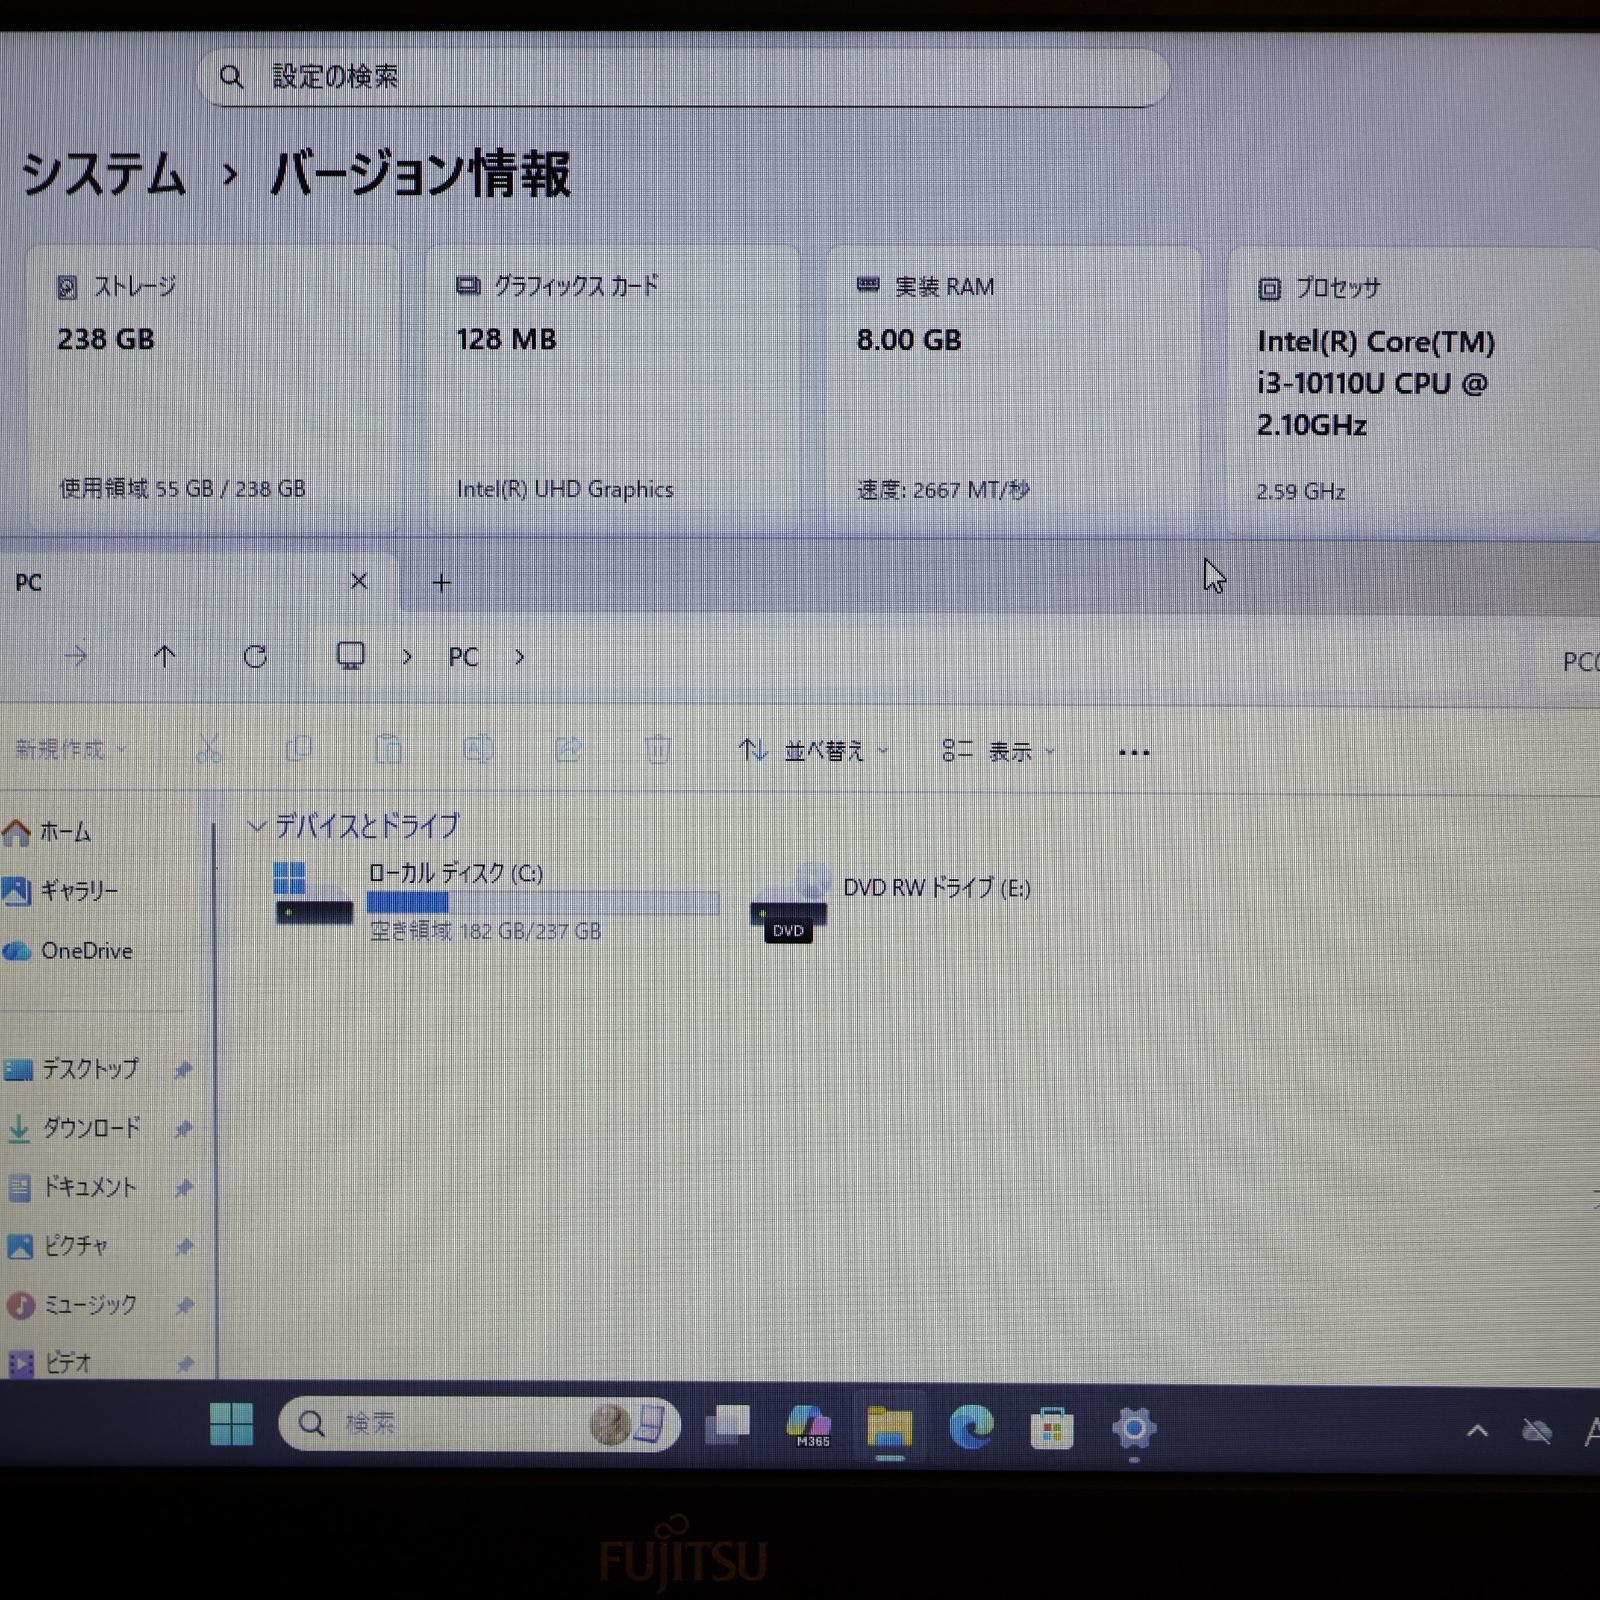Select the Cut icon in the toolbar
Image resolution: width=1600 pixels, height=1600 pixels.
[x=210, y=750]
